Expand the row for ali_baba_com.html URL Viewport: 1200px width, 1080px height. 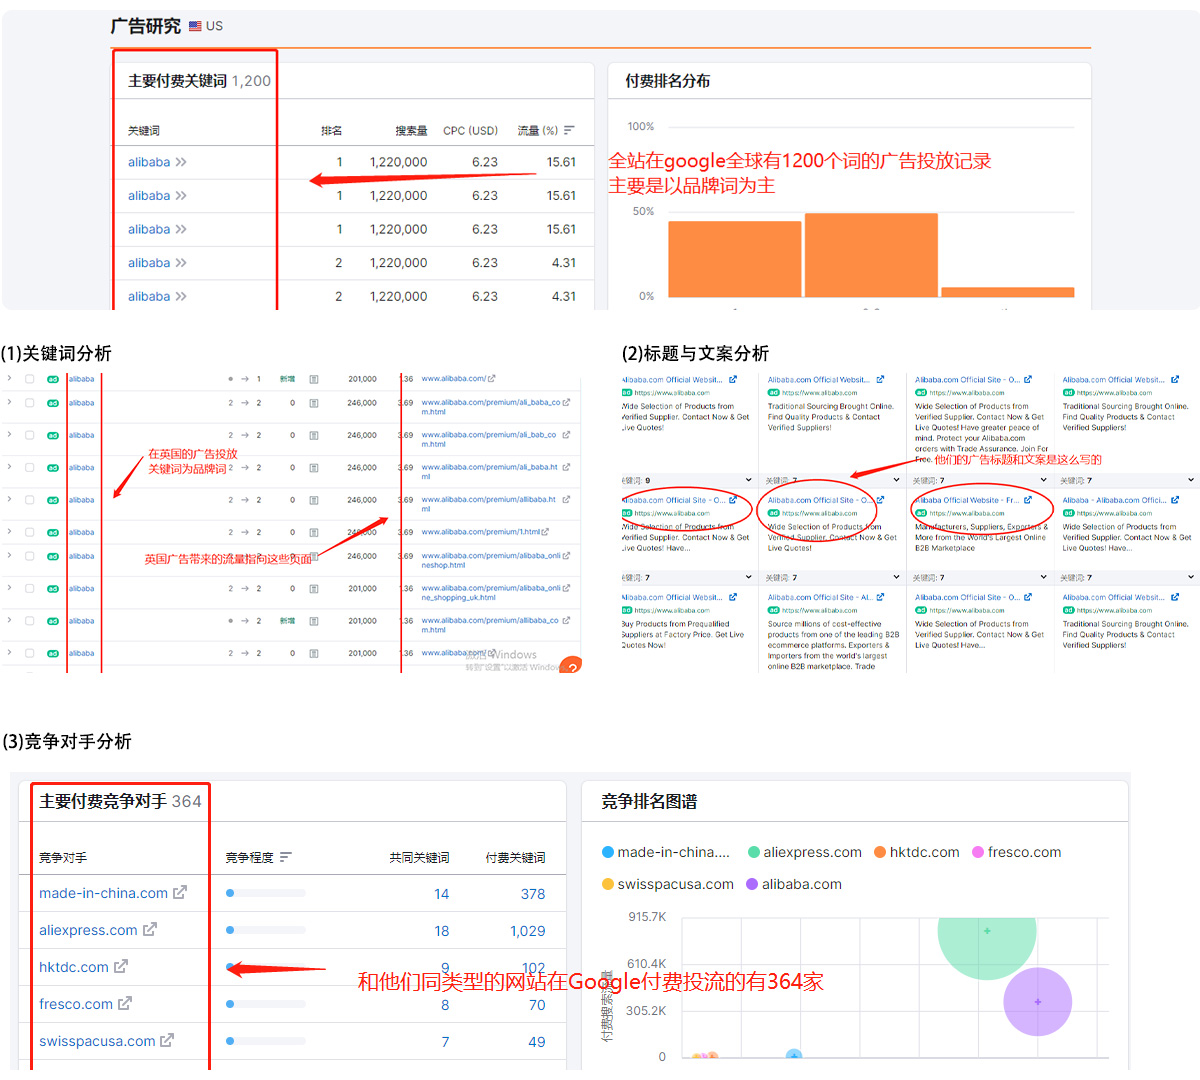[8, 402]
